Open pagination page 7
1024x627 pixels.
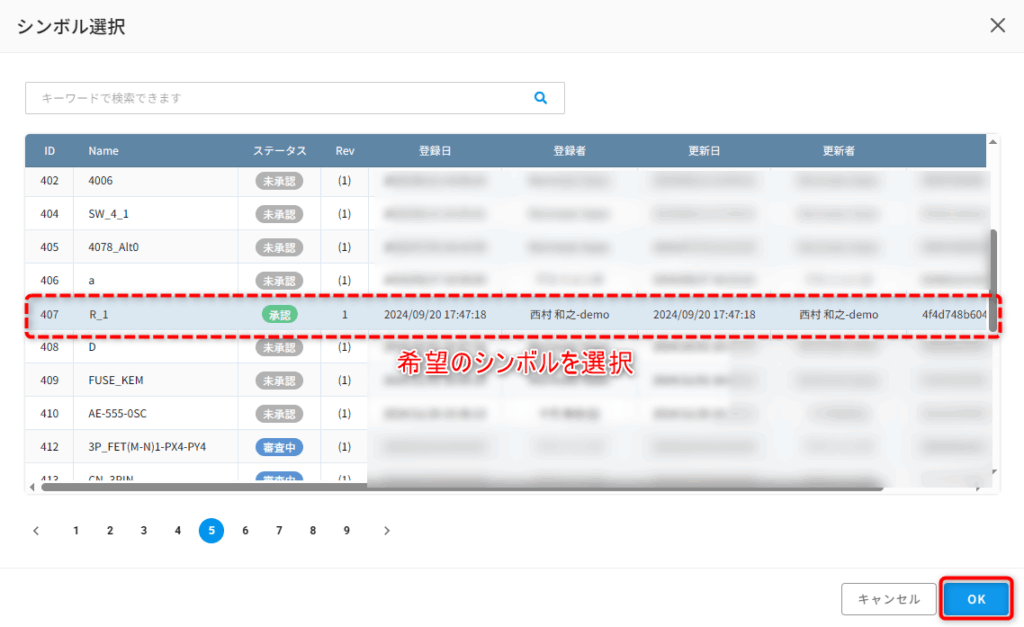[279, 530]
